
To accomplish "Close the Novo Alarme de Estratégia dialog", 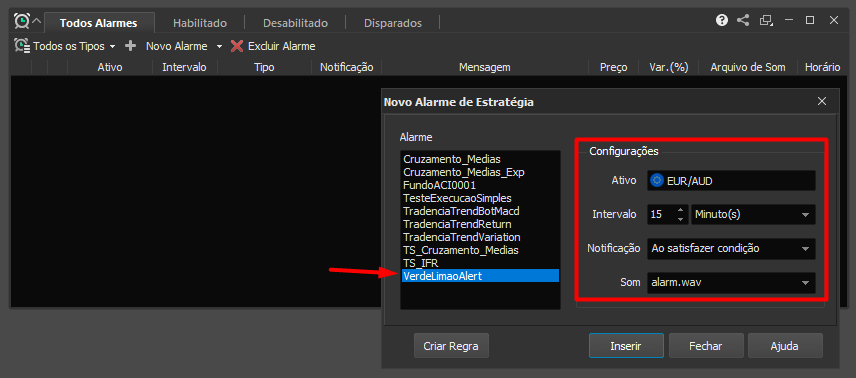I will [822, 101].
